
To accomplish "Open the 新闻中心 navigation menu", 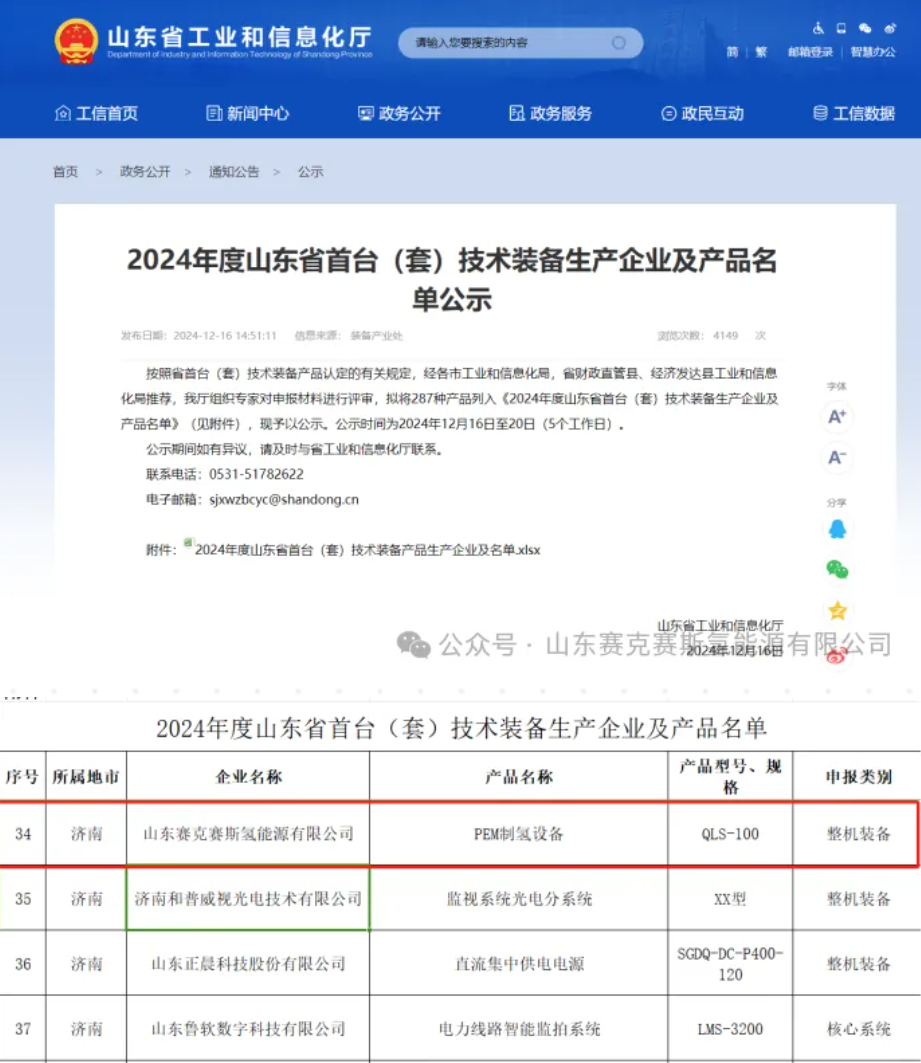I will pos(248,114).
